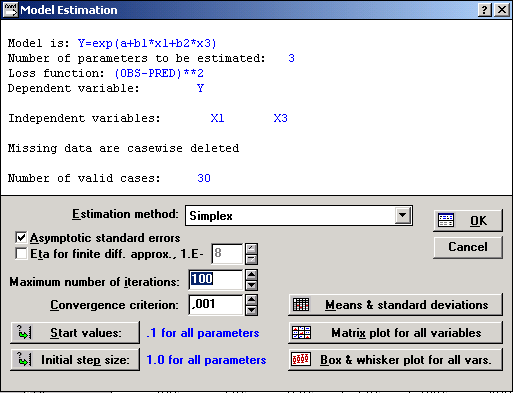Click '.1 for all parameters' text
Image resolution: width=513 pixels, height=393 pixels.
[x=203, y=333]
